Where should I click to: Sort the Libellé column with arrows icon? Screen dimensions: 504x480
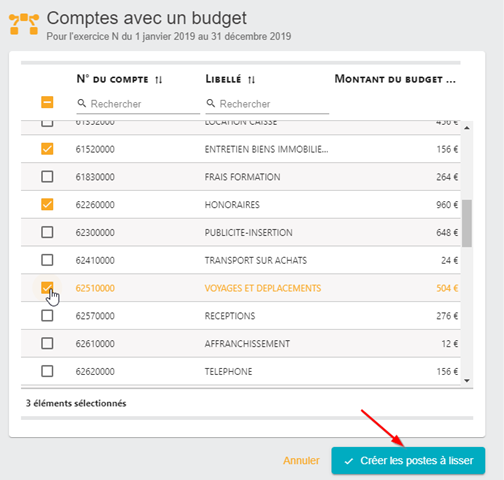[x=252, y=80]
